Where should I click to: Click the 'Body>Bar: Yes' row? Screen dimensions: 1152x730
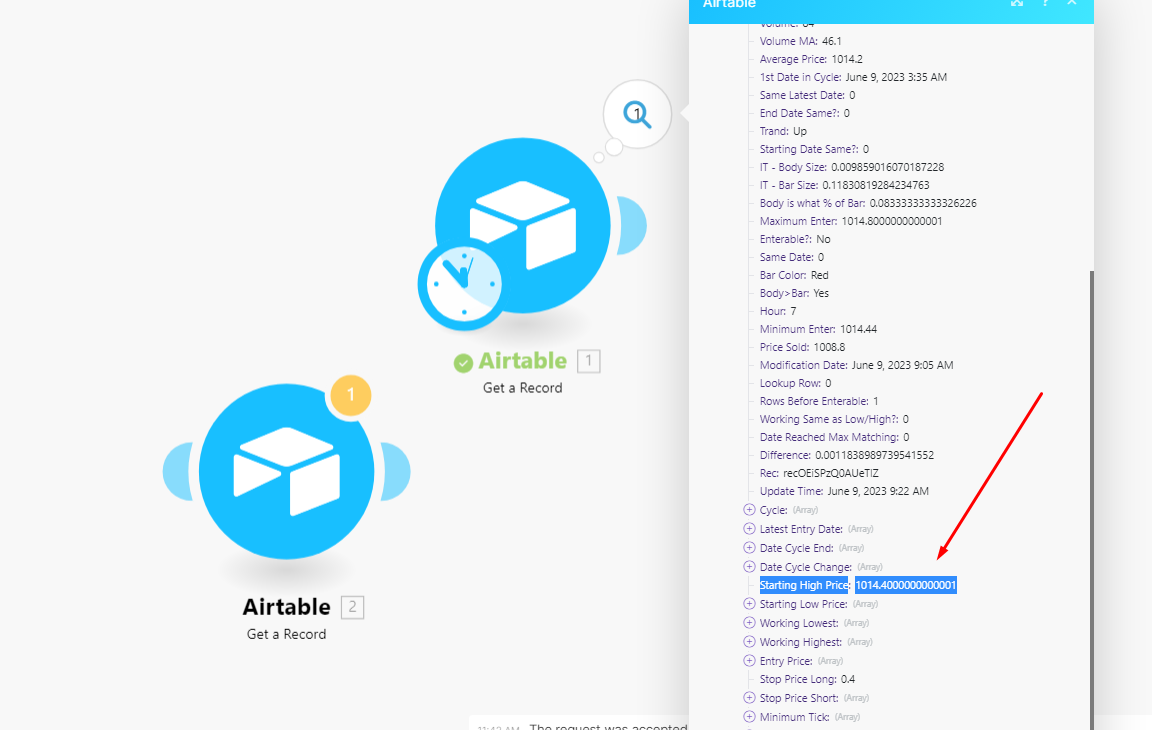(794, 293)
